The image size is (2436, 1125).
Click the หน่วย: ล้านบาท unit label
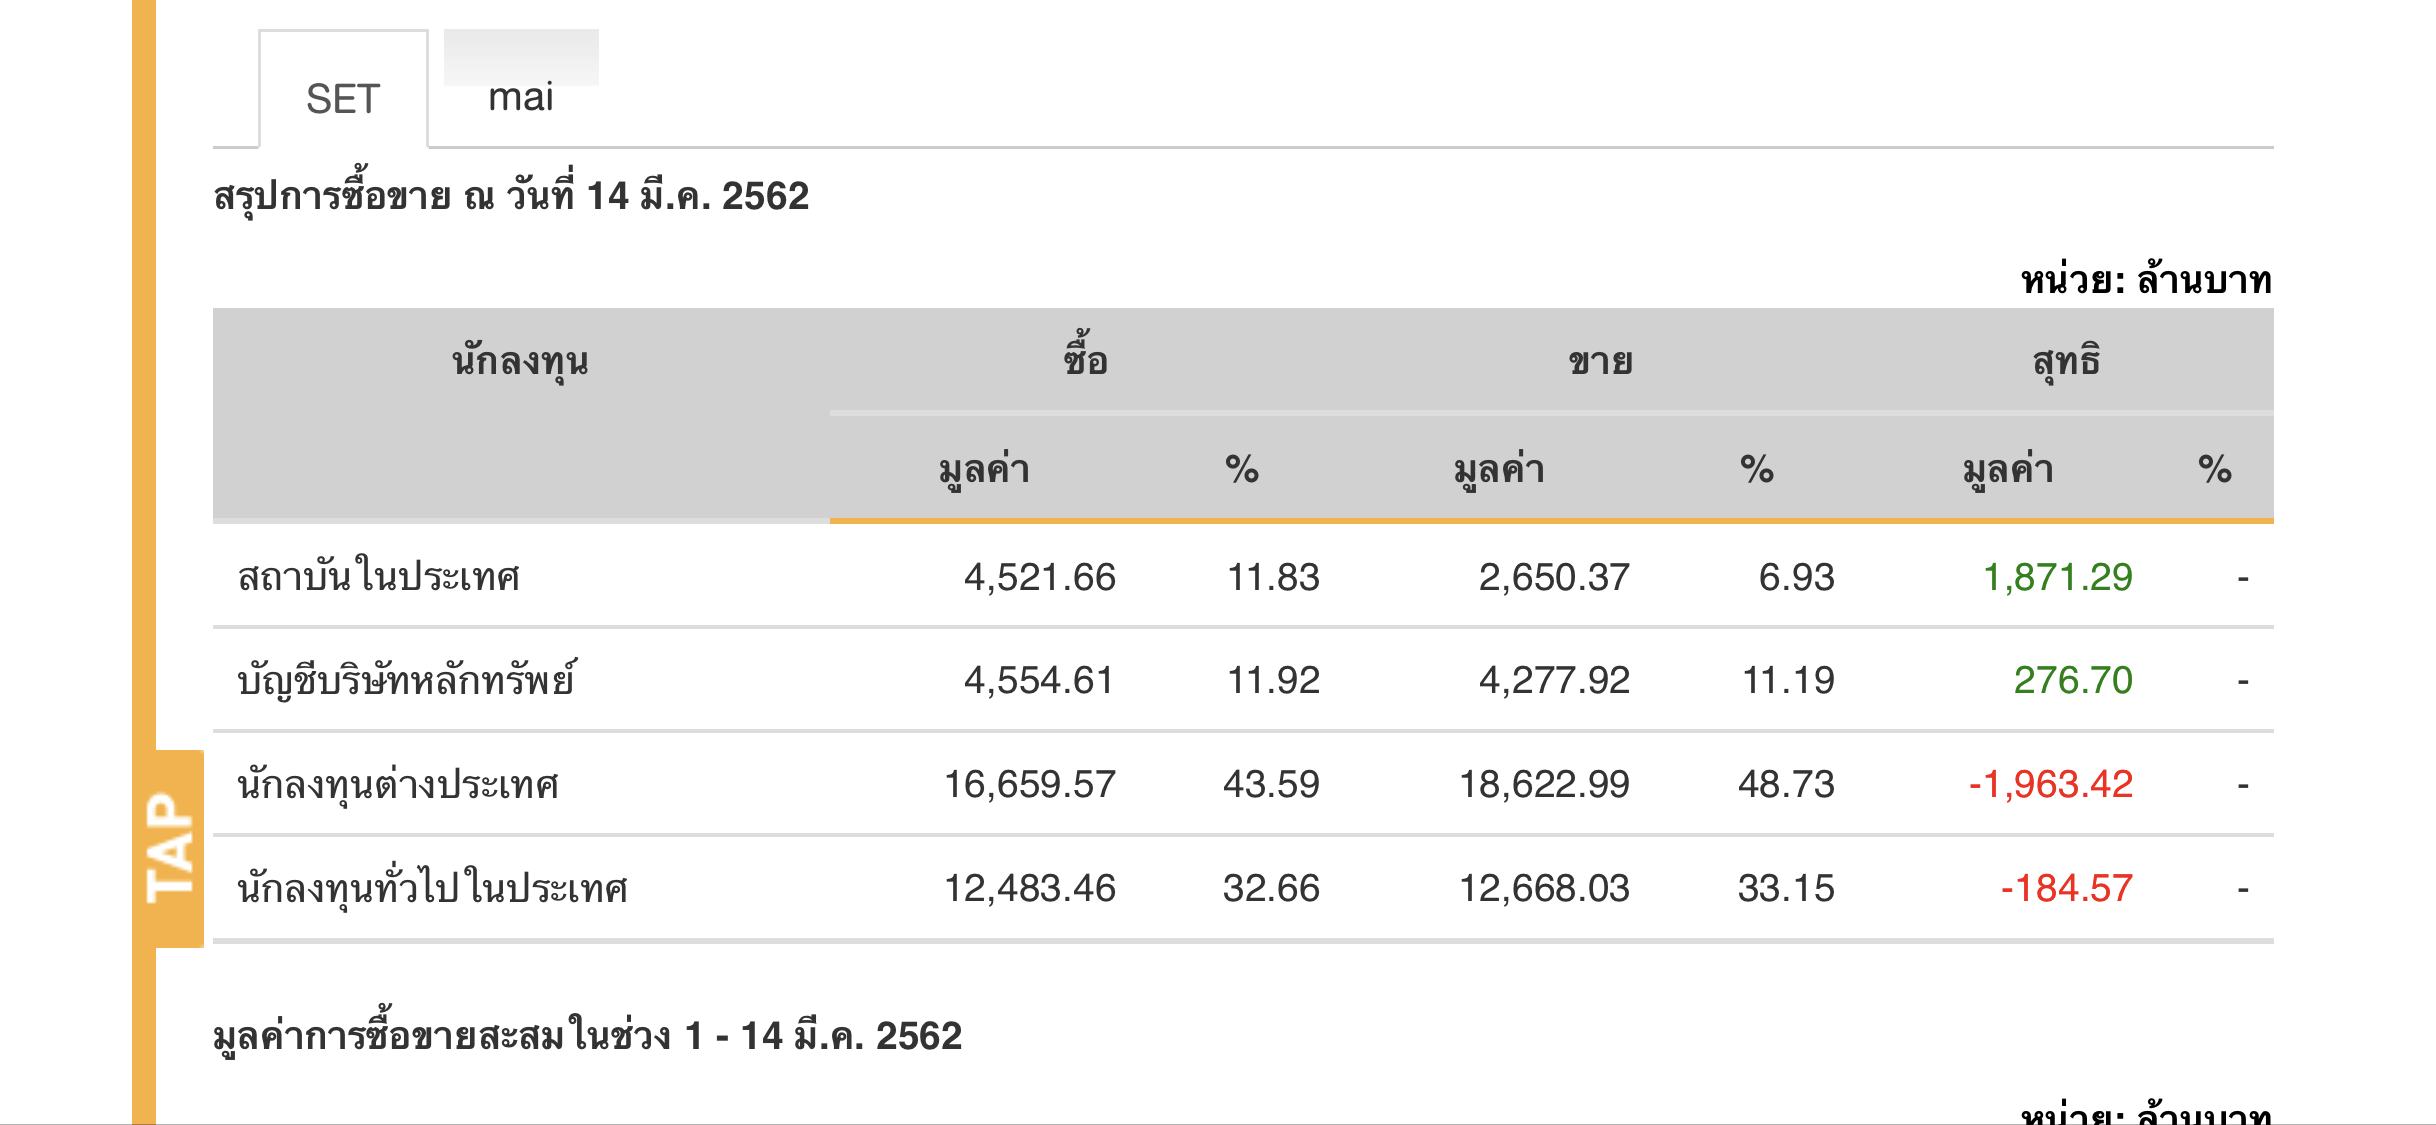2146,280
